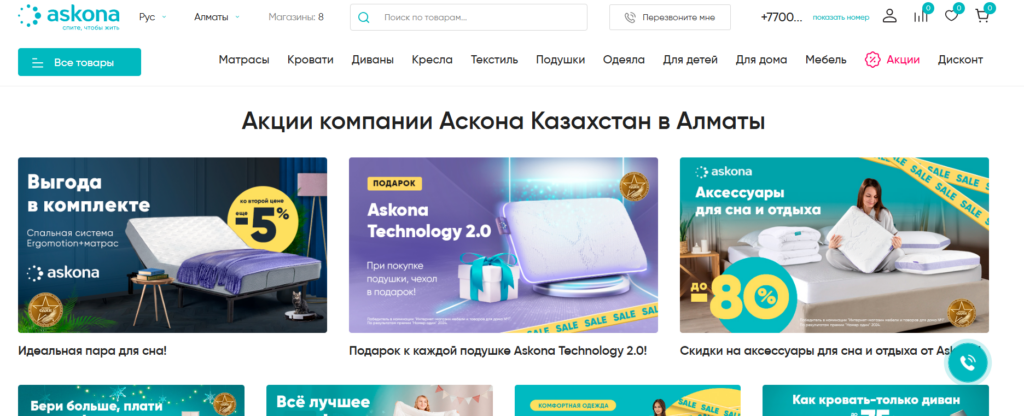This screenshot has width=1024, height=416.
Task: Click the search magnifier icon
Action: [x=364, y=18]
